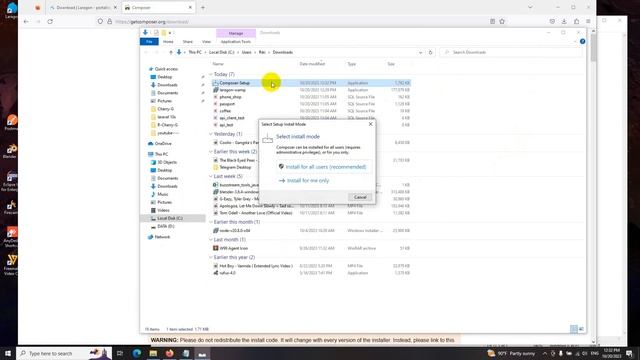This screenshot has width=640, height=360.
Task: Switch to the Share ribbon tab
Action: [x=188, y=42]
